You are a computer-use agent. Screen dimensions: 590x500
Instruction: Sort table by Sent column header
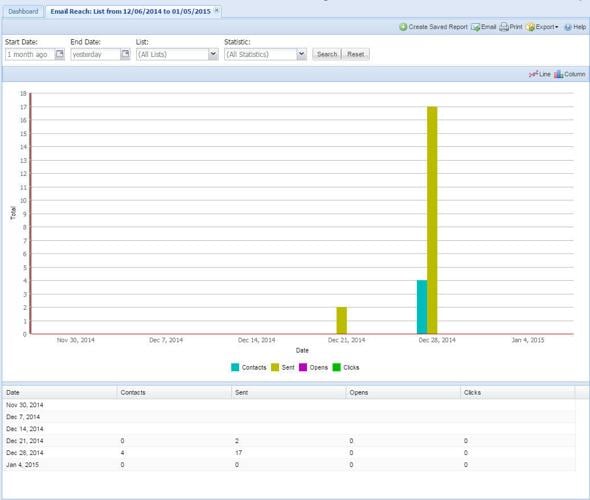(x=289, y=392)
